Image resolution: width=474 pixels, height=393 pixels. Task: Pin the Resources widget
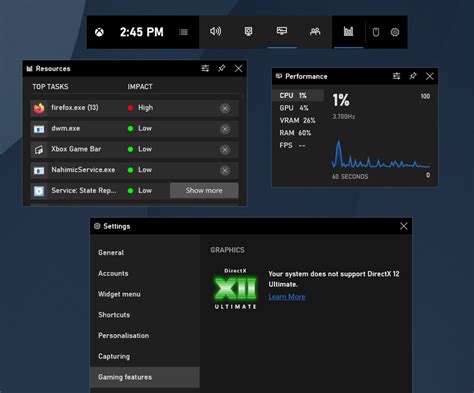222,68
